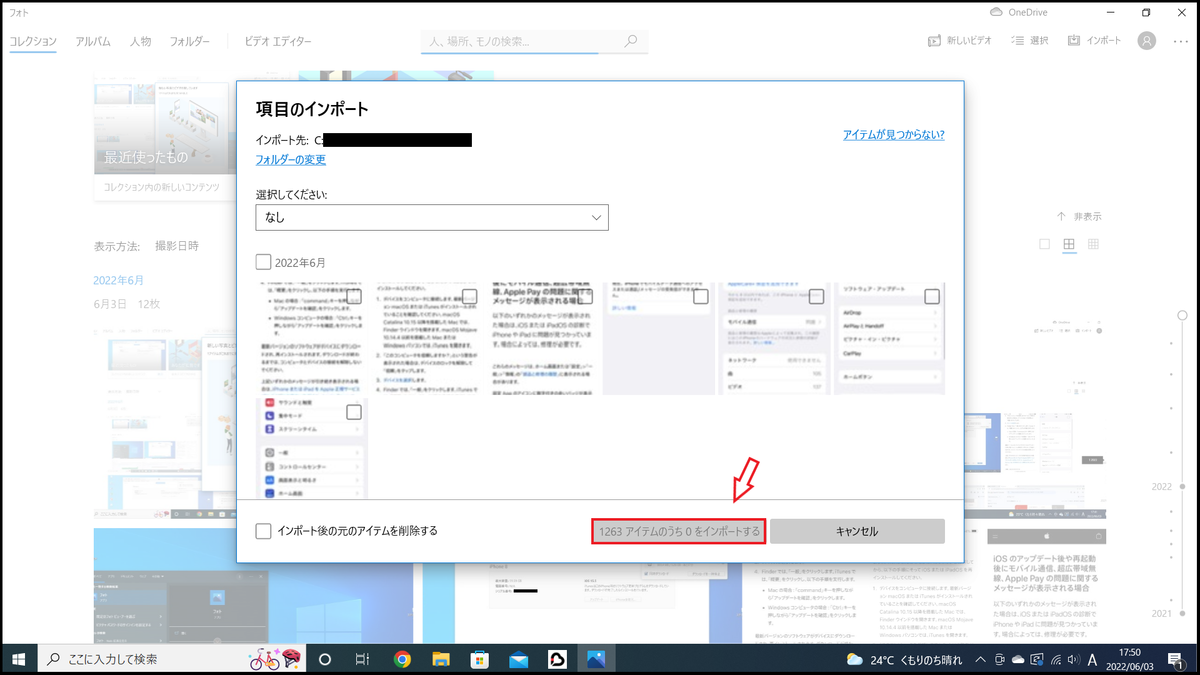Expand hidden system tray icons chevron
The image size is (1200, 675).
pyautogui.click(x=979, y=660)
